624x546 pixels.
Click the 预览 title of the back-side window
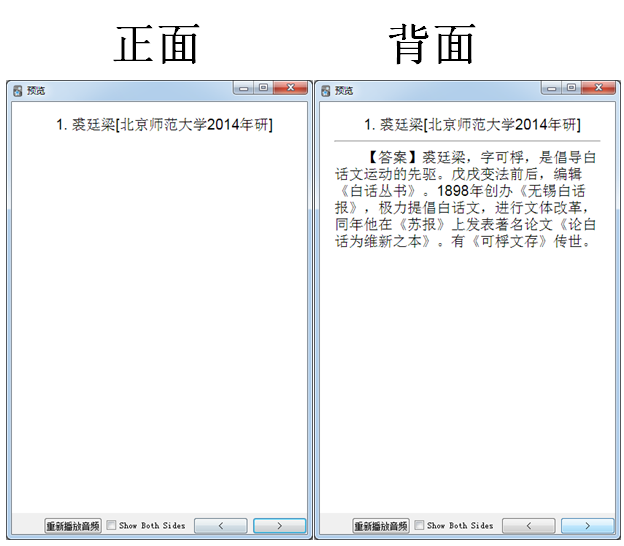coord(344,91)
